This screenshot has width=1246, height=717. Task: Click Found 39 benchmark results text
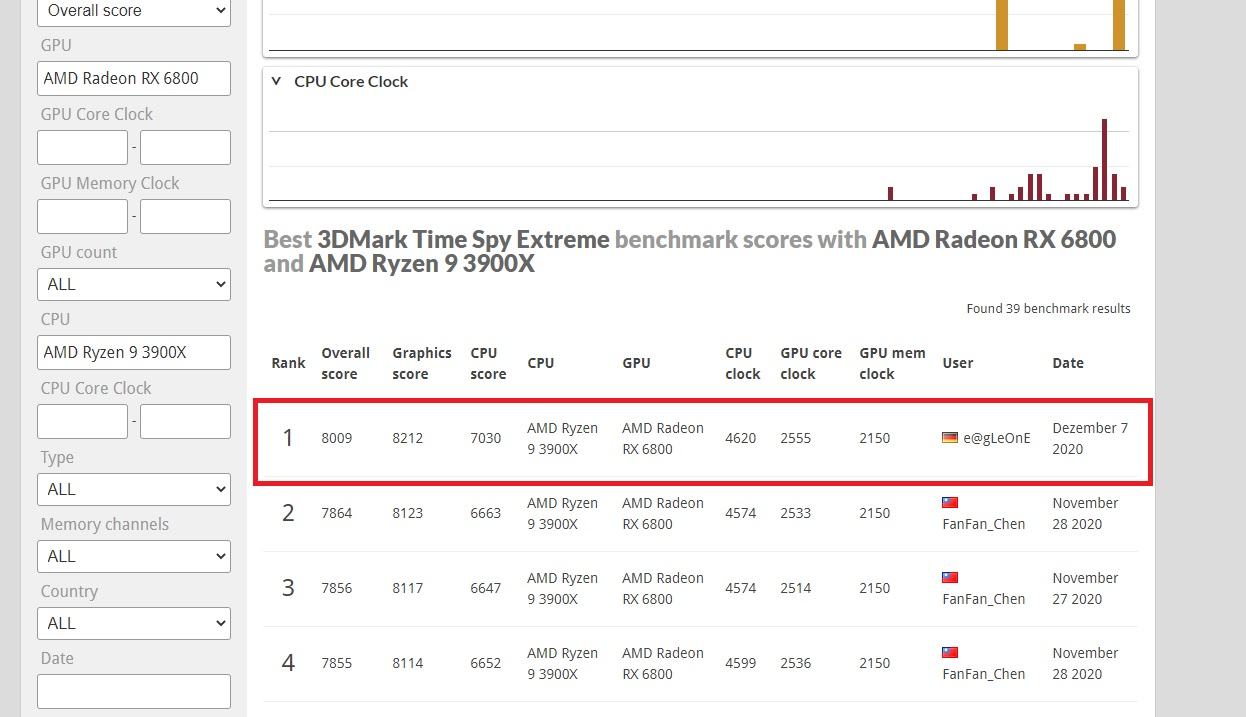1048,308
